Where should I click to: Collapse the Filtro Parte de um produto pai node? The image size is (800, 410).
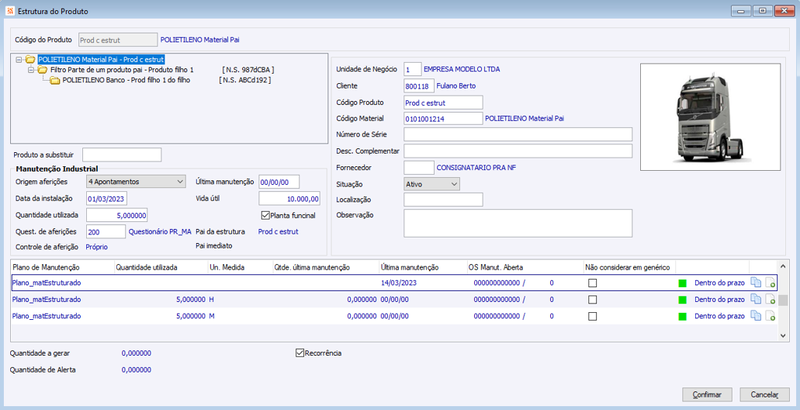tap(31, 70)
